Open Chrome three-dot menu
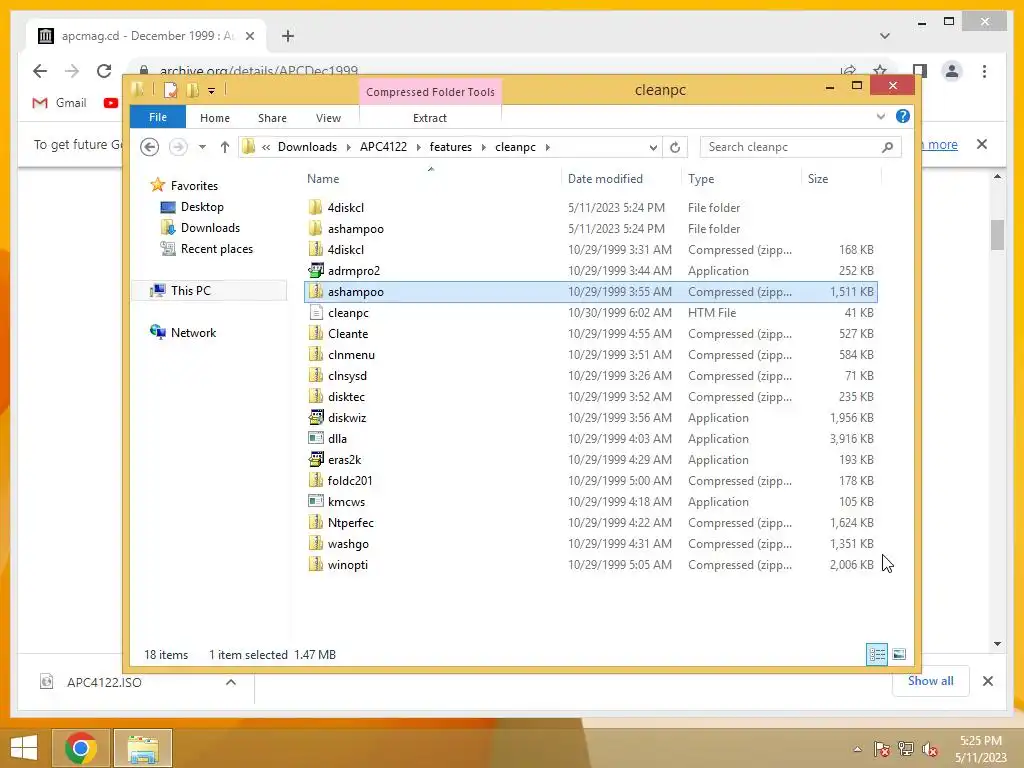Image resolution: width=1024 pixels, height=768 pixels. pyautogui.click(x=984, y=71)
